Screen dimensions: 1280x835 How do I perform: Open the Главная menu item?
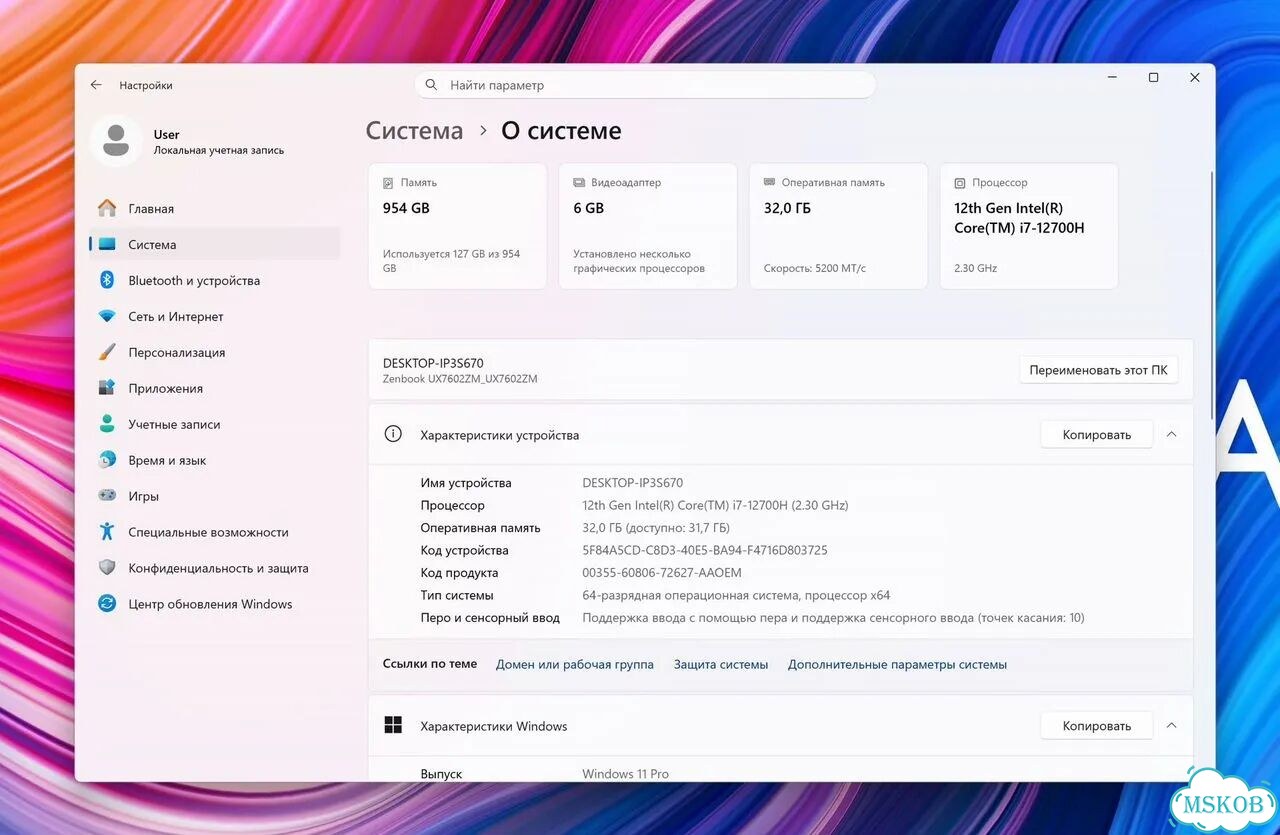215,208
